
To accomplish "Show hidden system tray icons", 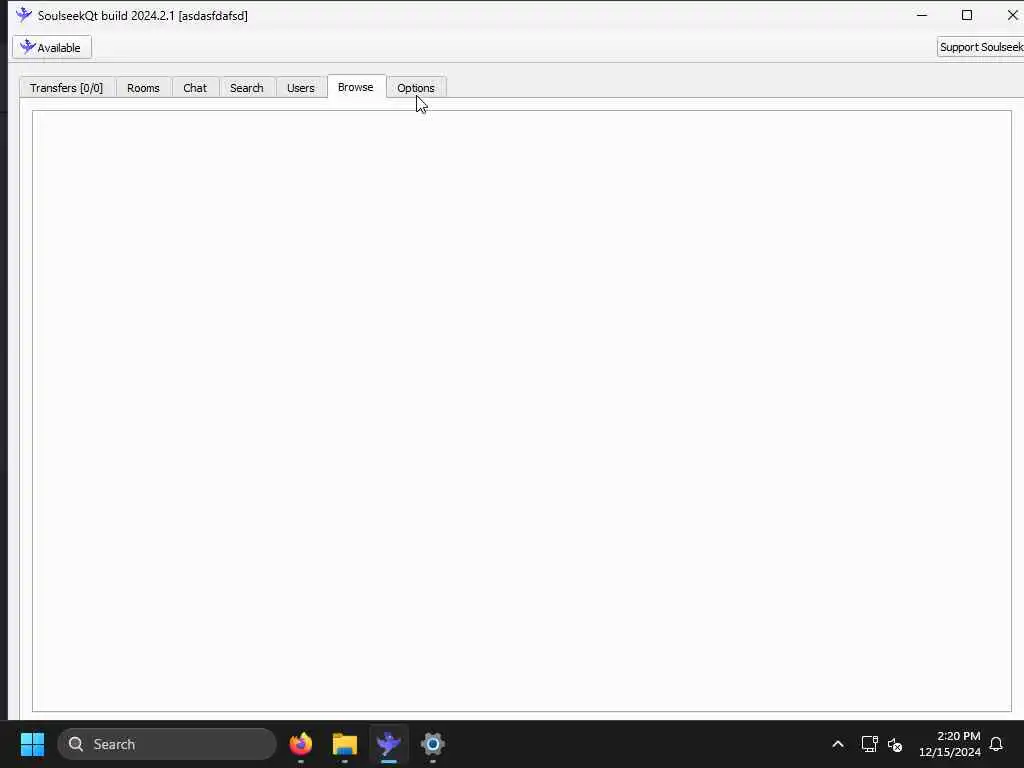I will pyautogui.click(x=838, y=744).
